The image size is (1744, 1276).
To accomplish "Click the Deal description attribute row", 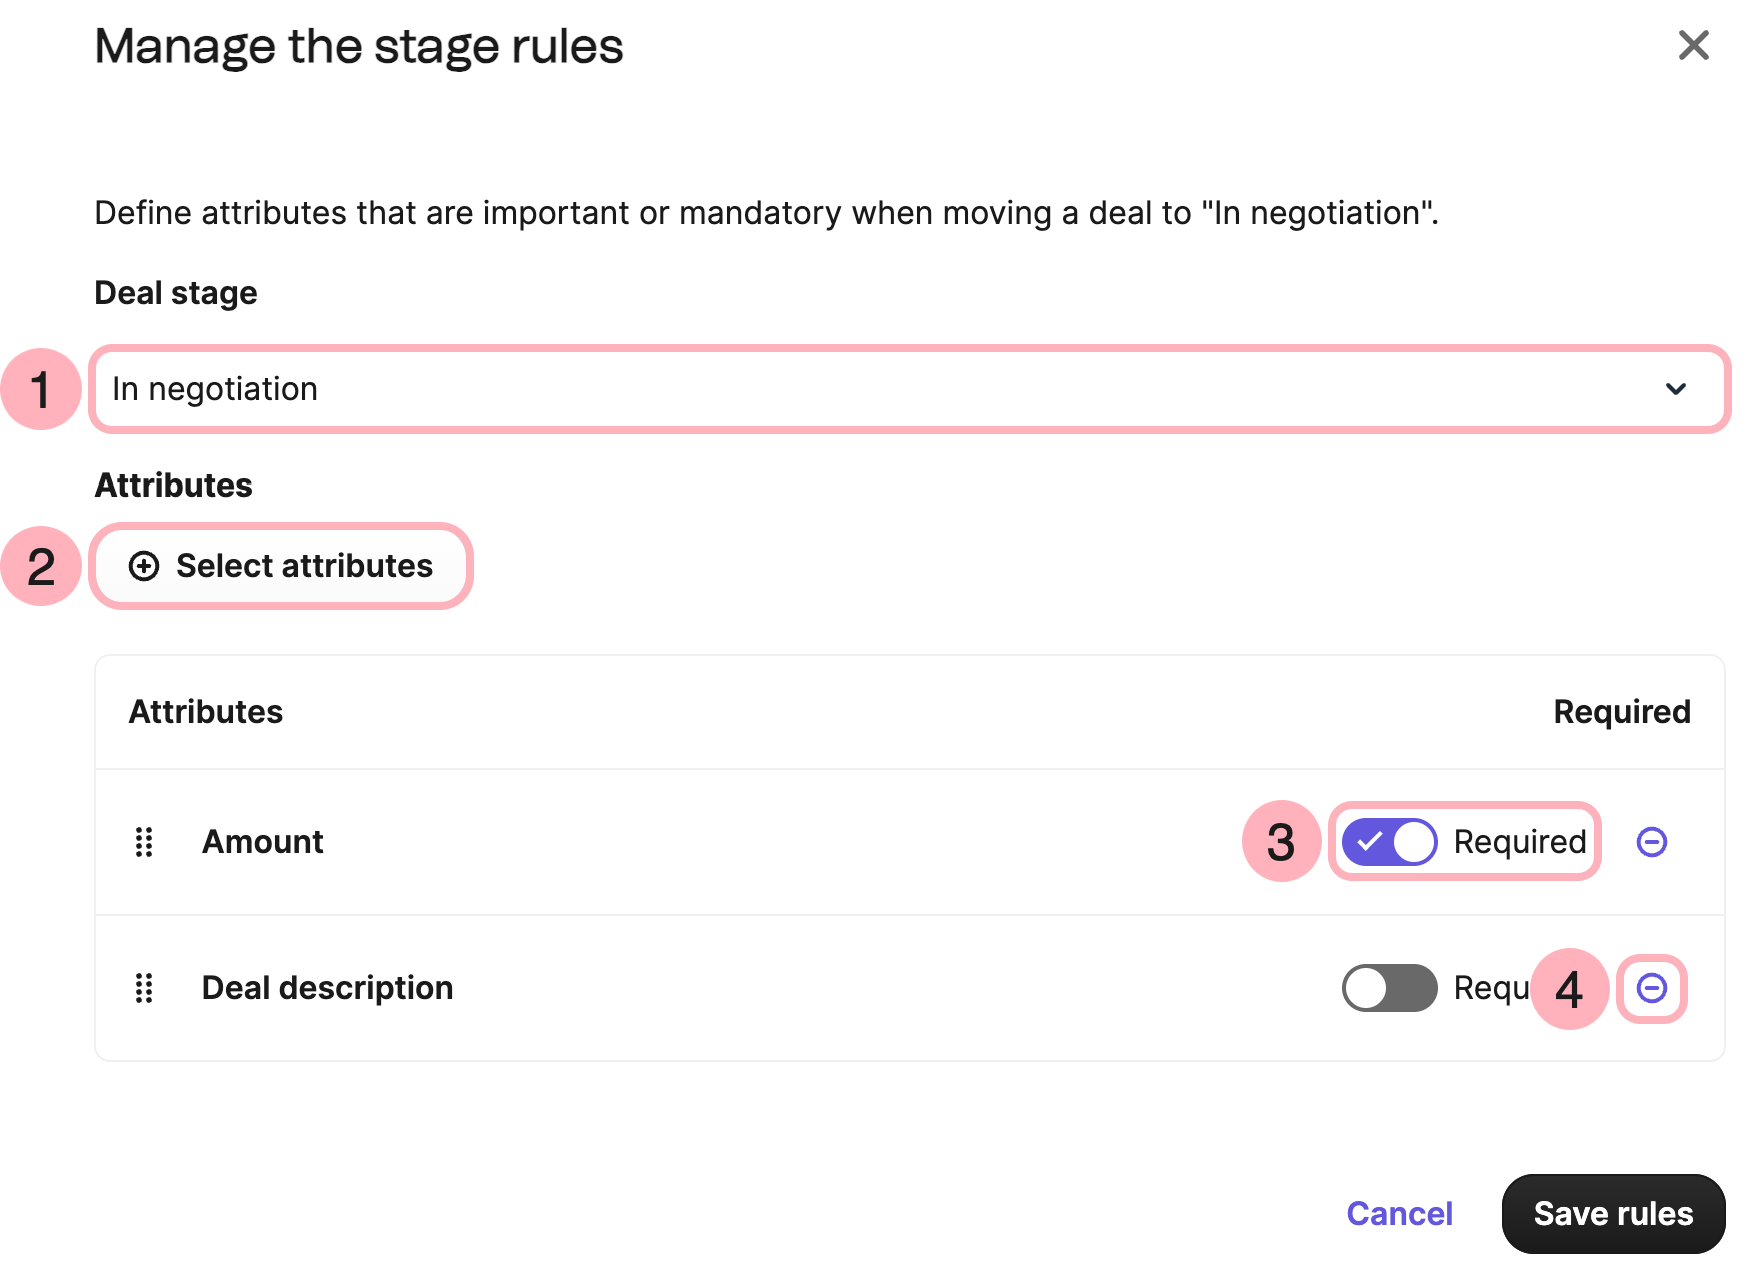I will pos(327,988).
